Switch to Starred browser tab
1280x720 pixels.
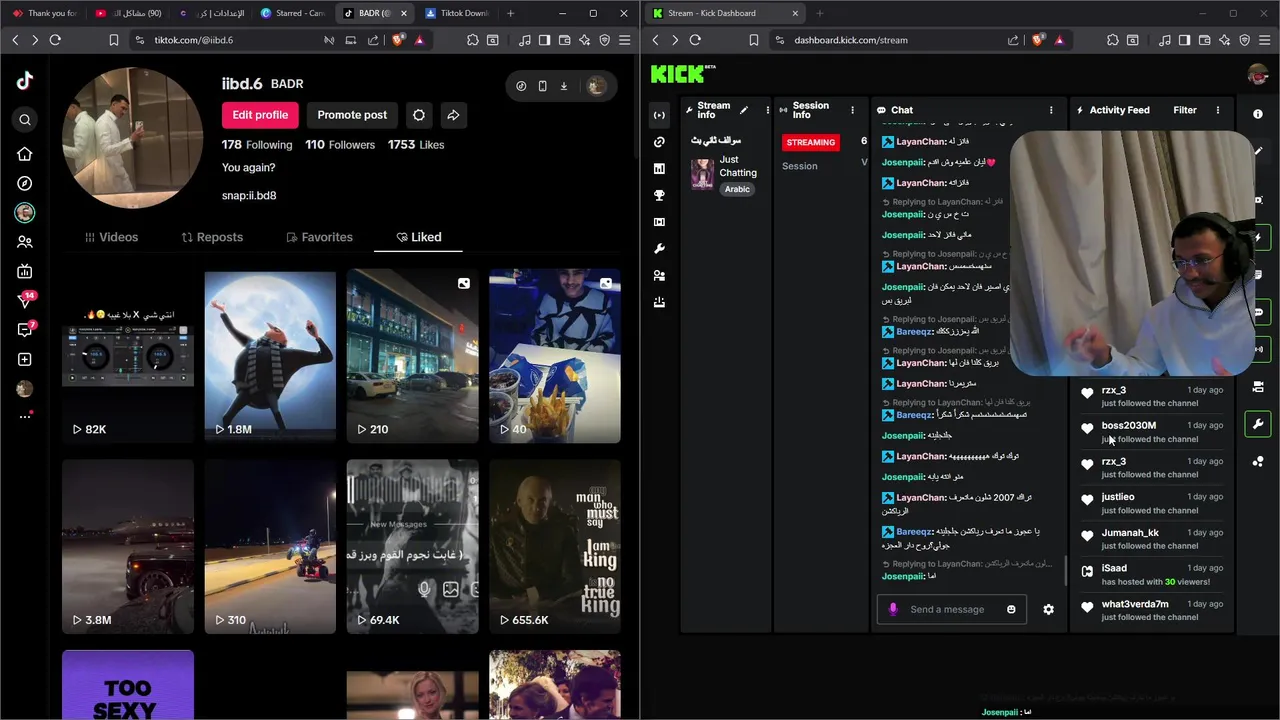pos(292,13)
